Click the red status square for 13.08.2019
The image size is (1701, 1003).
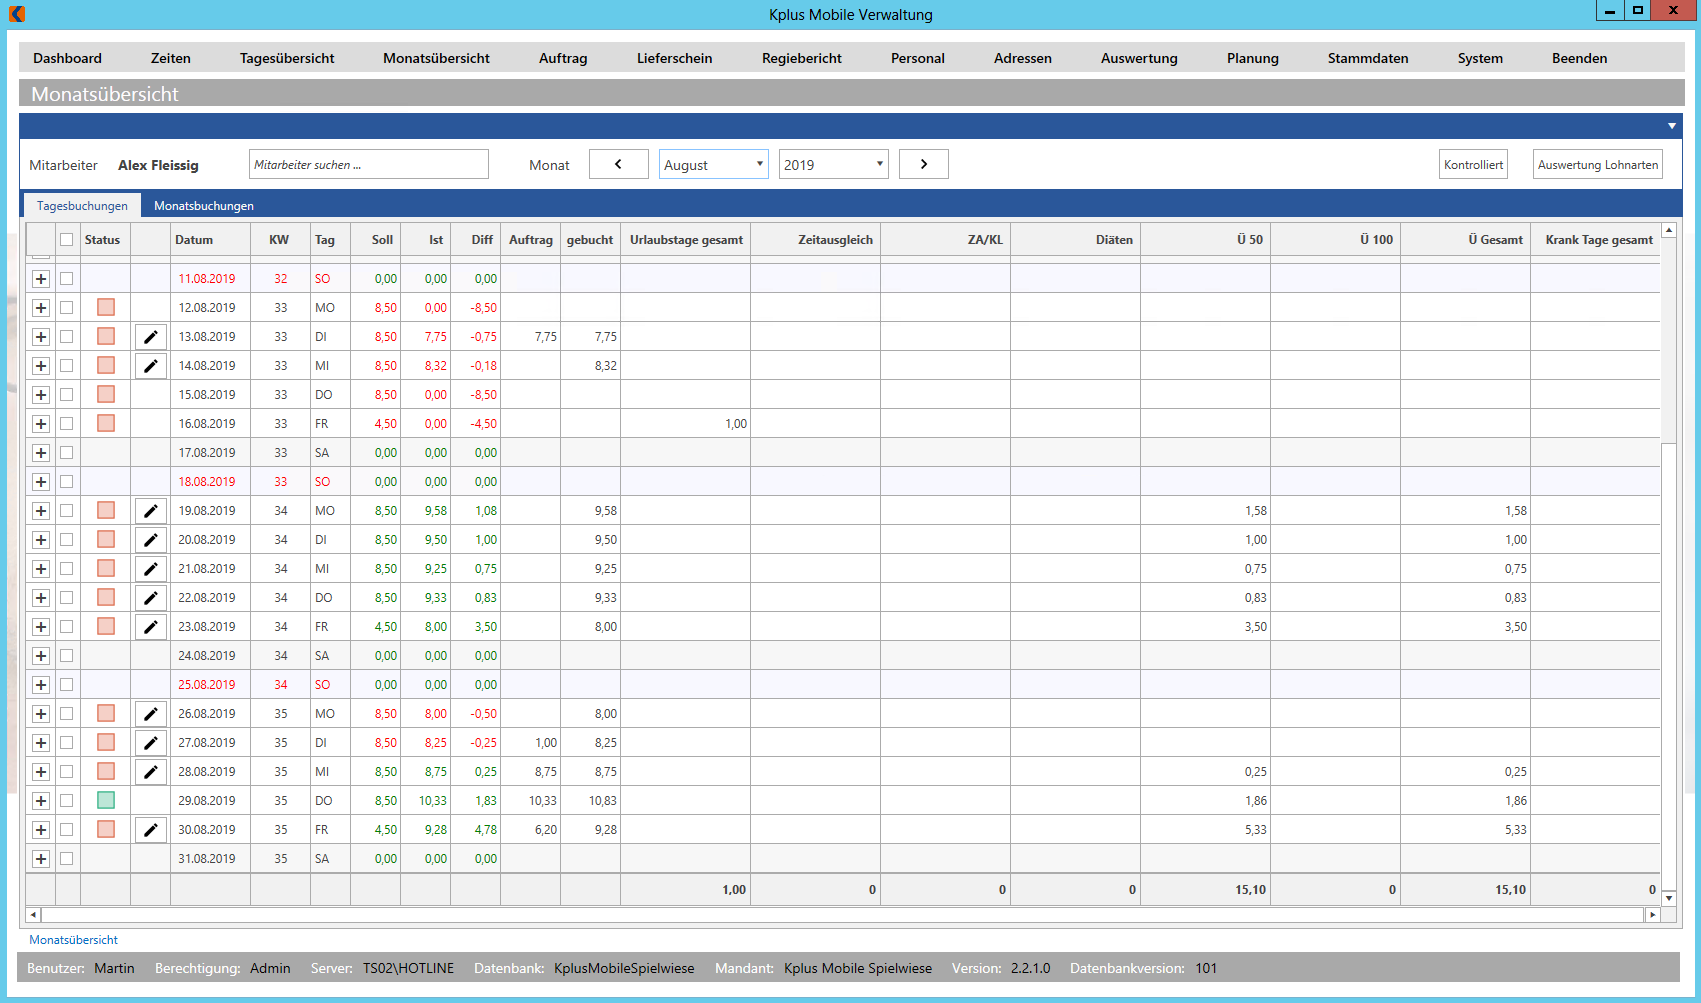[106, 336]
